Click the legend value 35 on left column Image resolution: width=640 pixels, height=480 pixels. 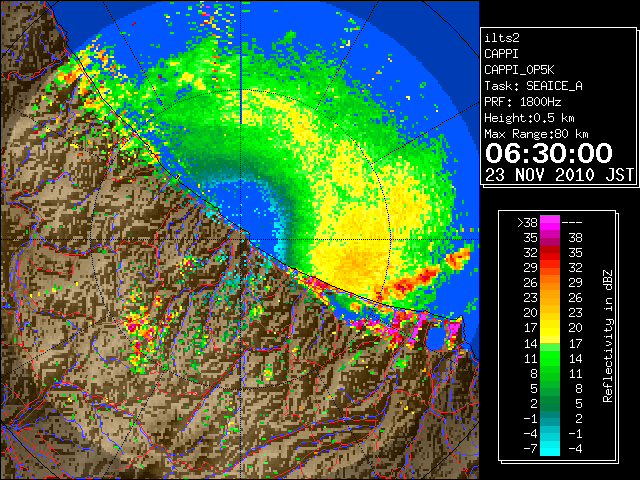click(531, 238)
